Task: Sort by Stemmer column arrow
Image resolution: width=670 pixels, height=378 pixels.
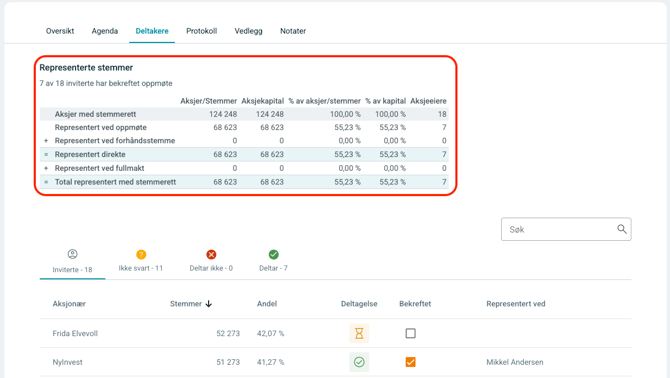Action: [x=209, y=304]
